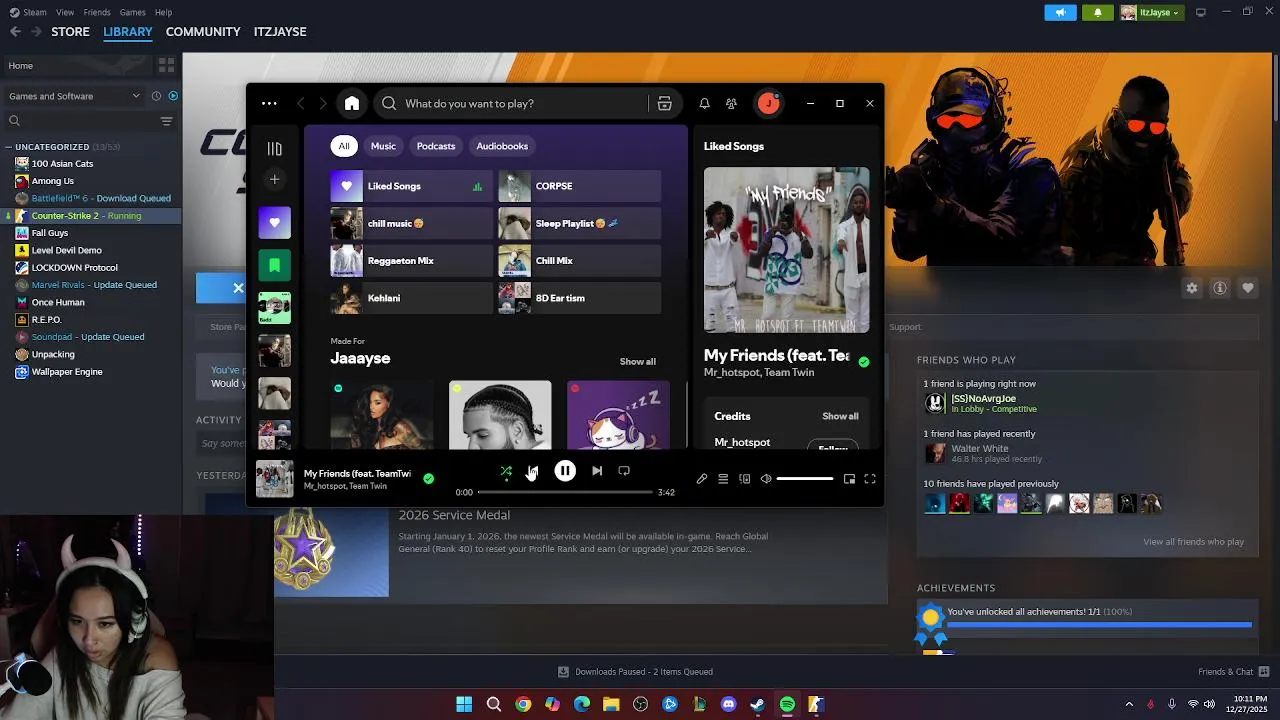Open Steam game info icon

[1220, 288]
